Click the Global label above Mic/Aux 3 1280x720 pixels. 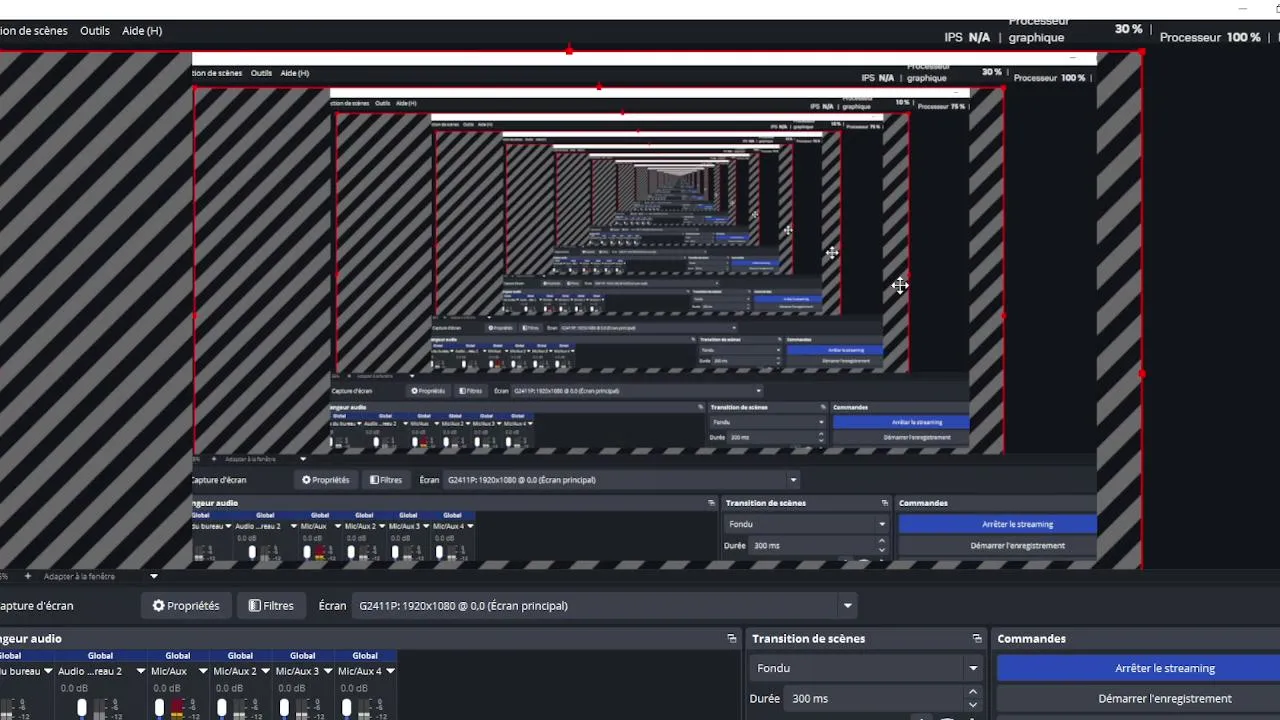pos(302,656)
